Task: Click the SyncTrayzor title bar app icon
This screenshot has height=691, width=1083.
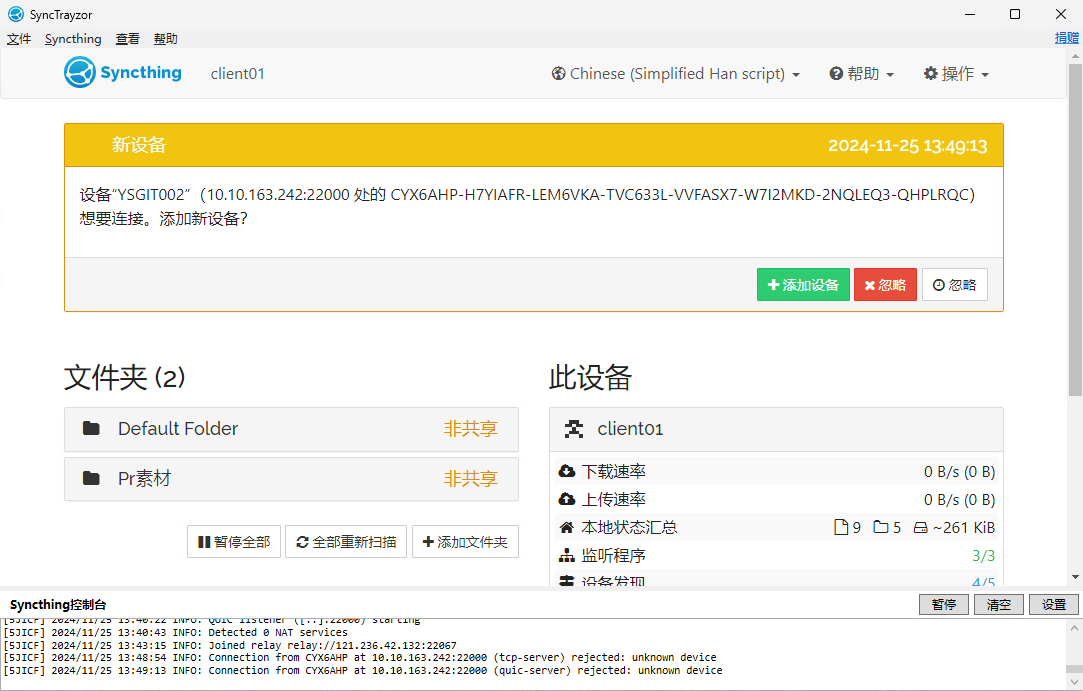Action: [15, 14]
